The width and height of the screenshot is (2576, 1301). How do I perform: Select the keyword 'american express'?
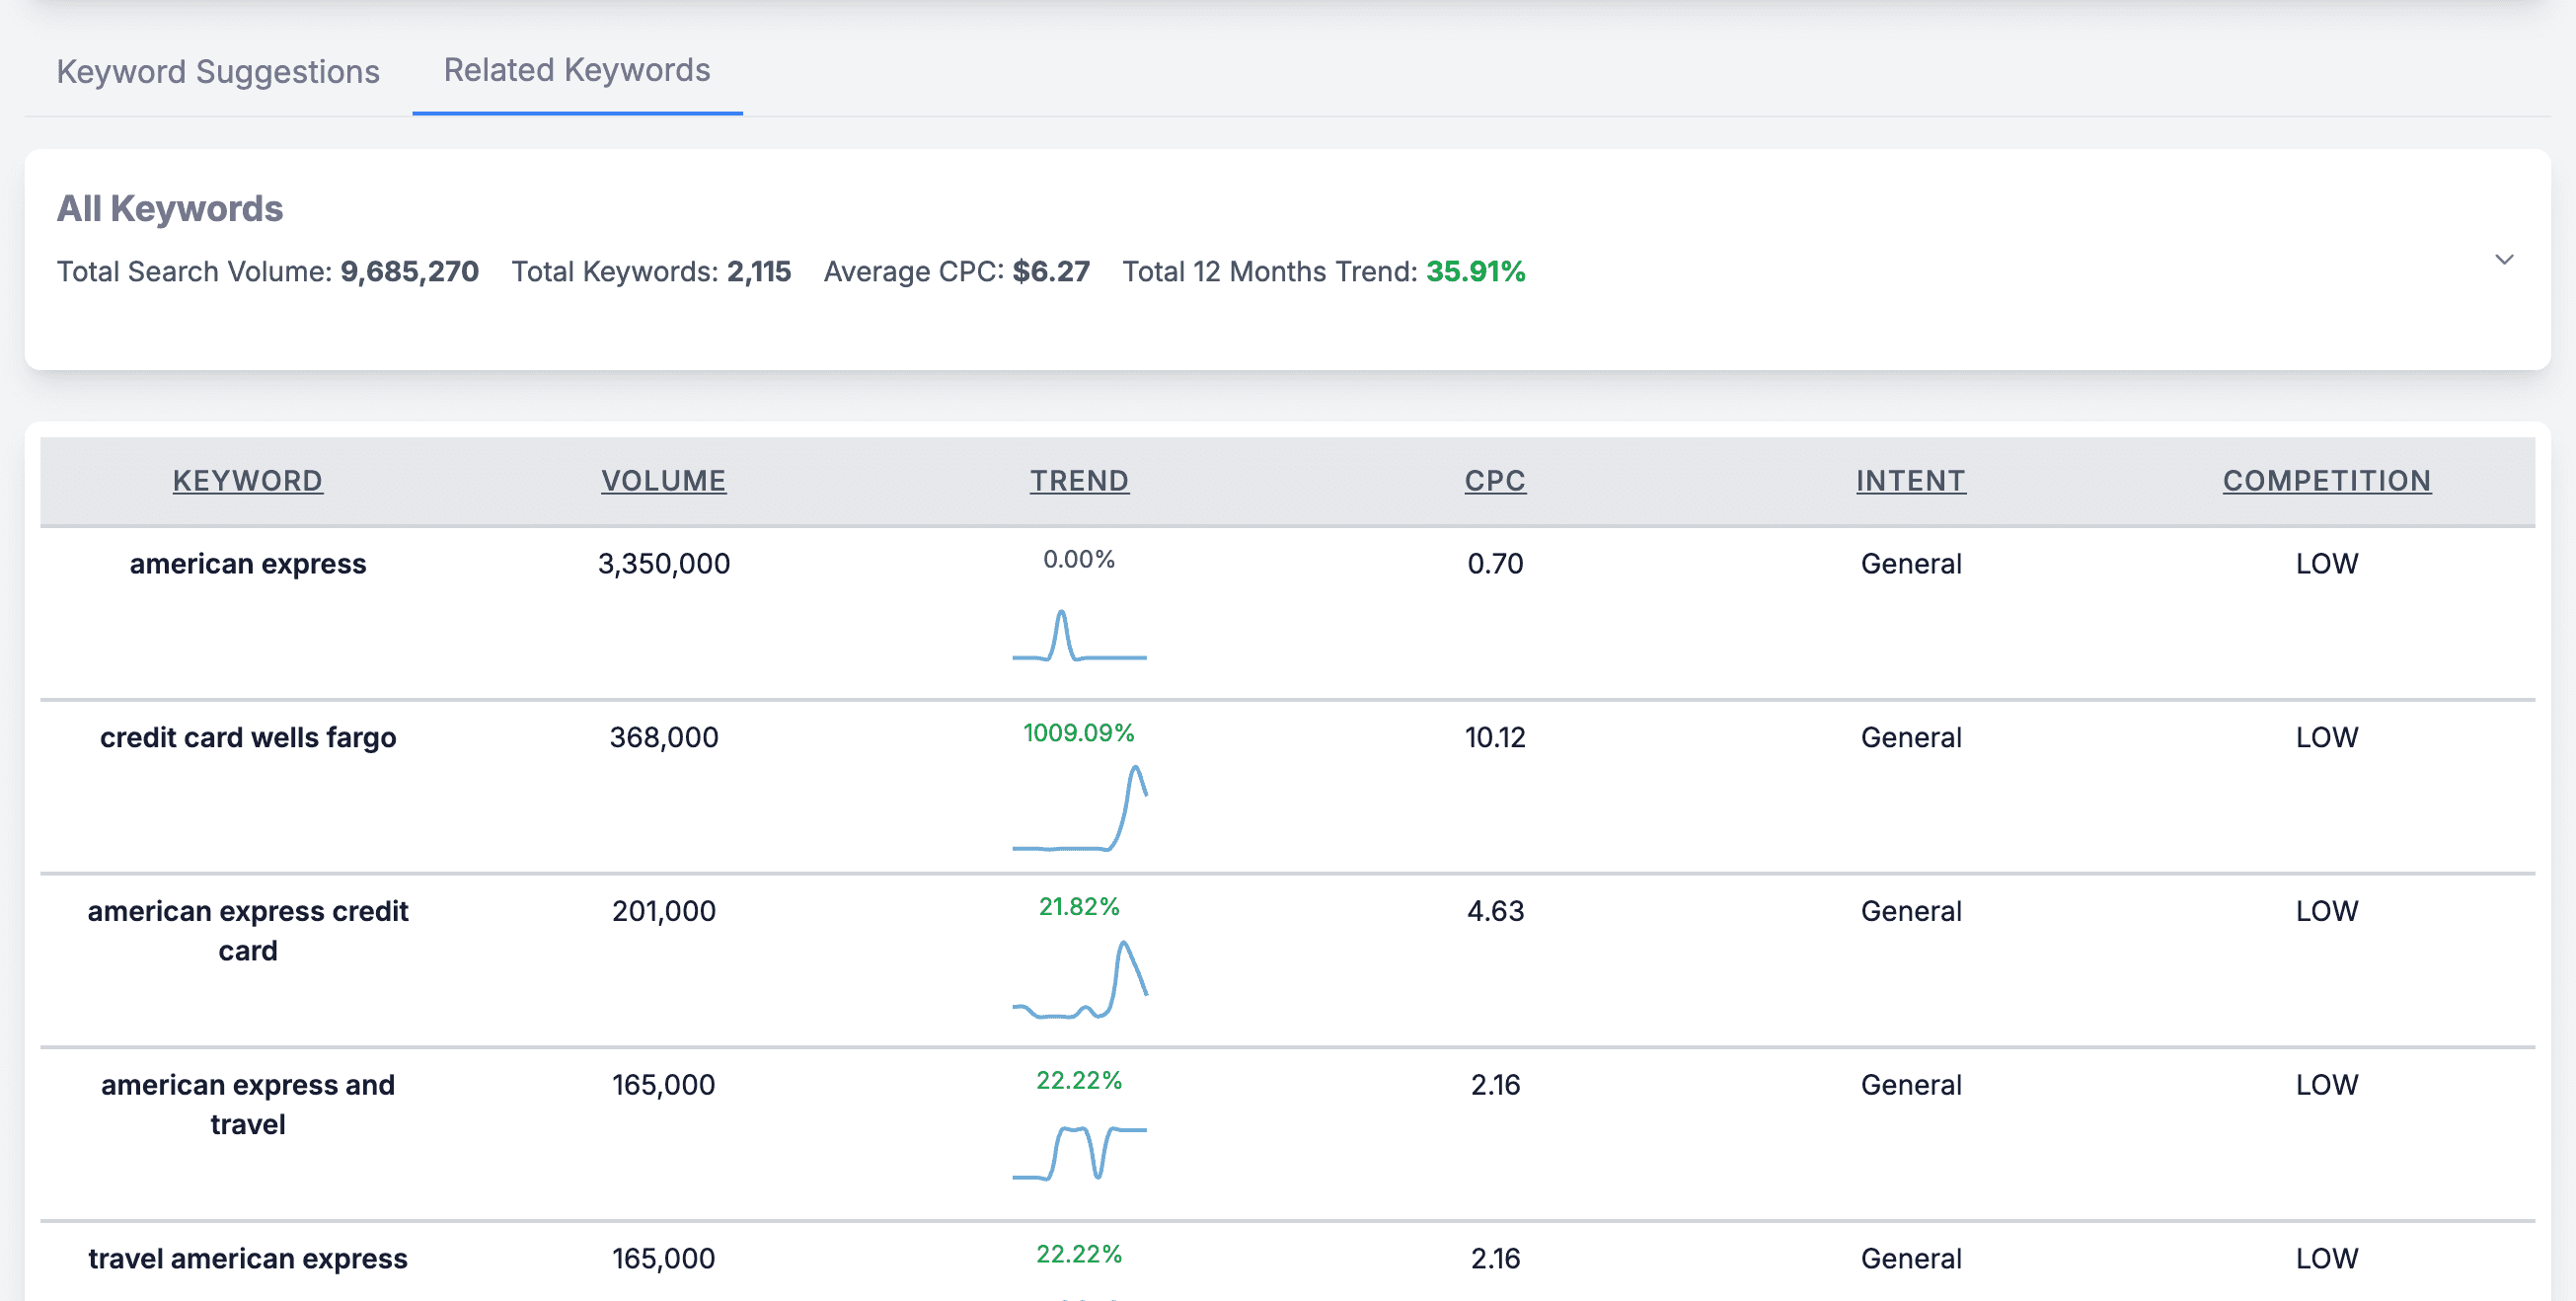247,563
